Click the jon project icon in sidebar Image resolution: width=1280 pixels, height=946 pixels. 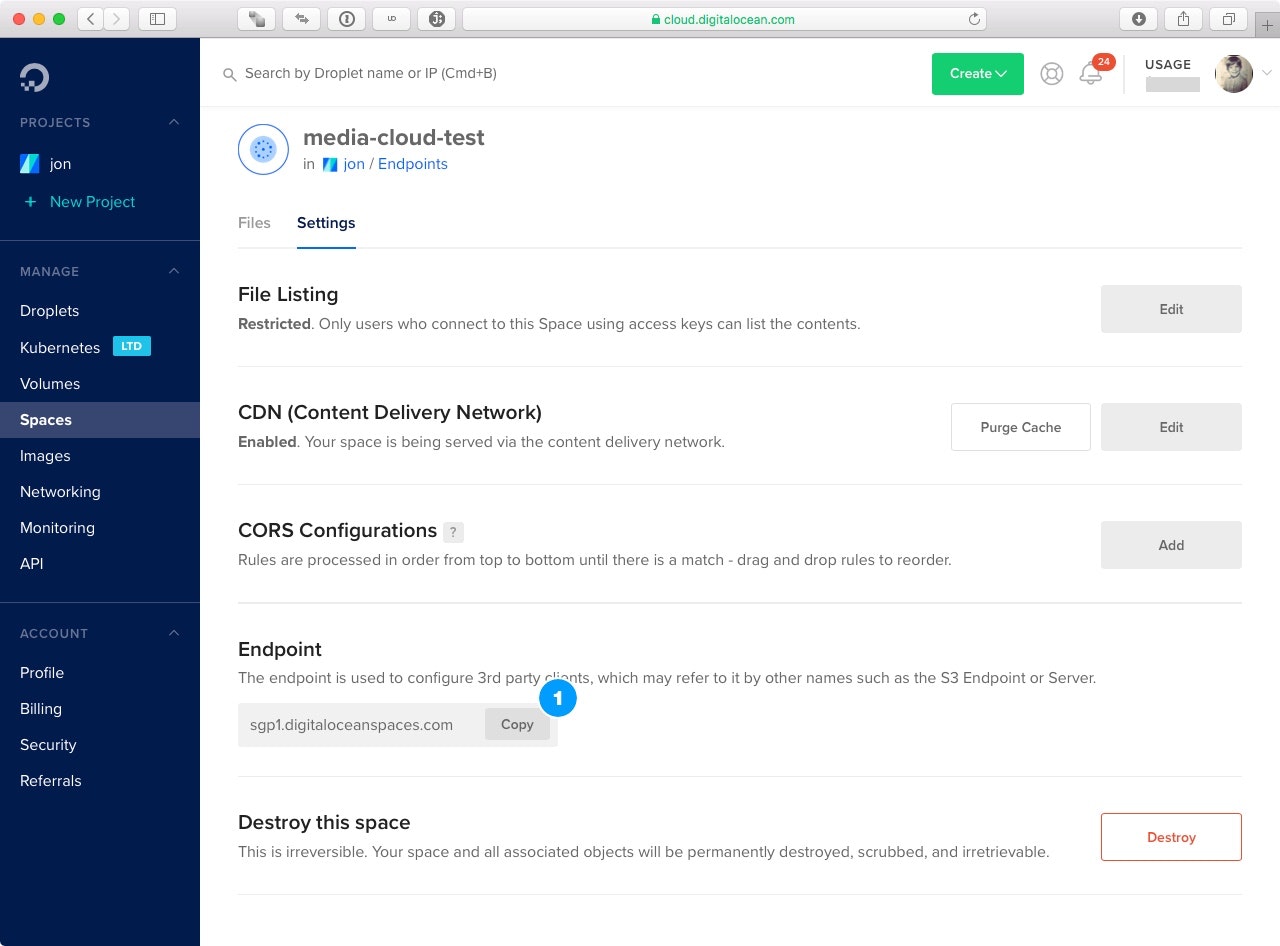pyautogui.click(x=30, y=164)
